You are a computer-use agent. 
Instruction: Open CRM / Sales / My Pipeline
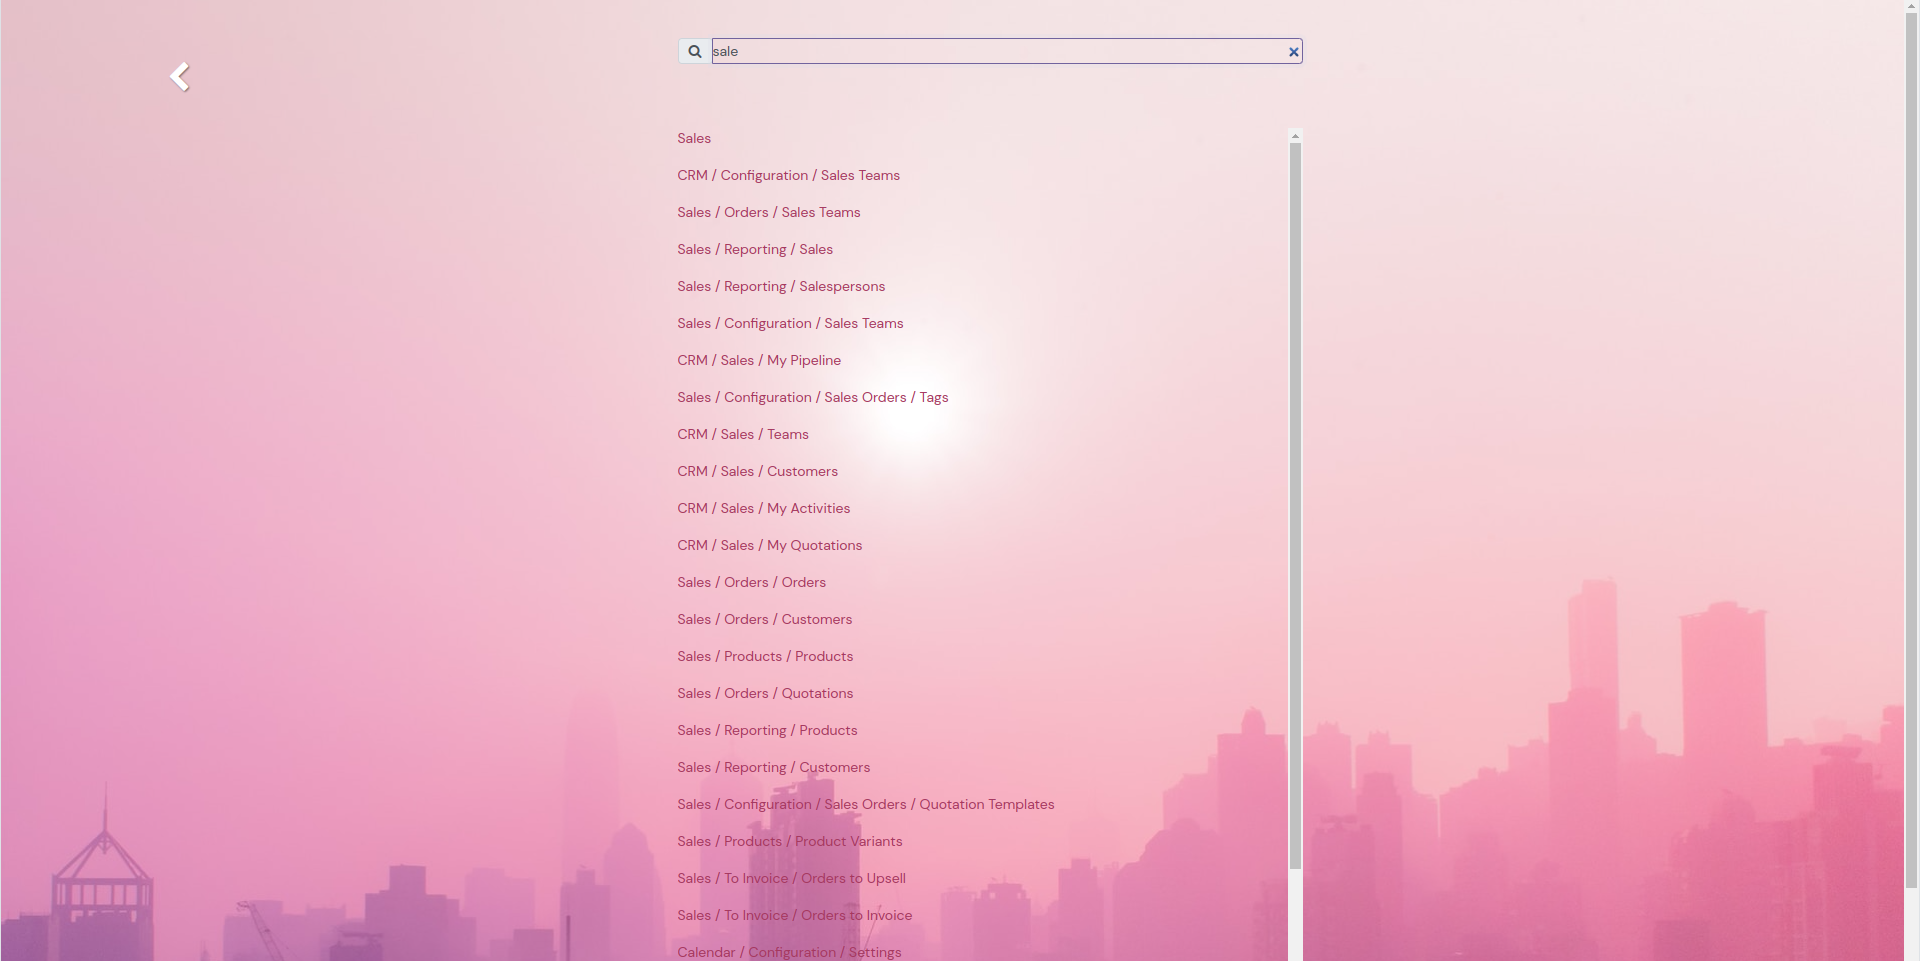[759, 360]
